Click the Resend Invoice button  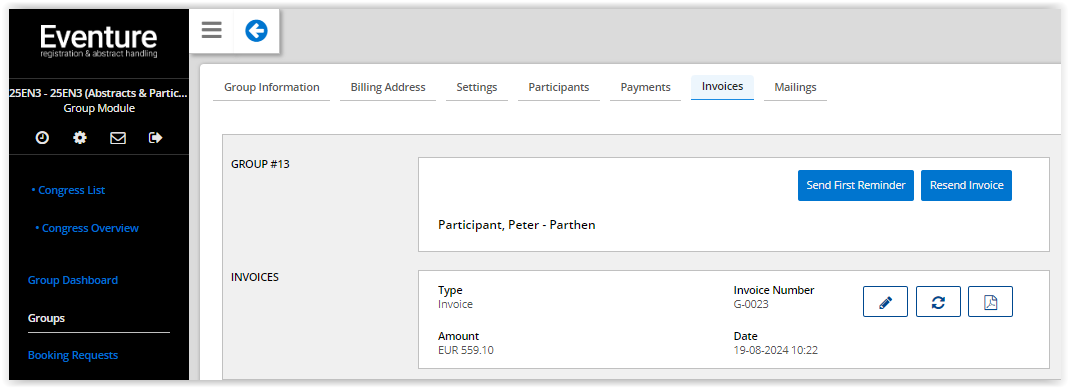[966, 185]
